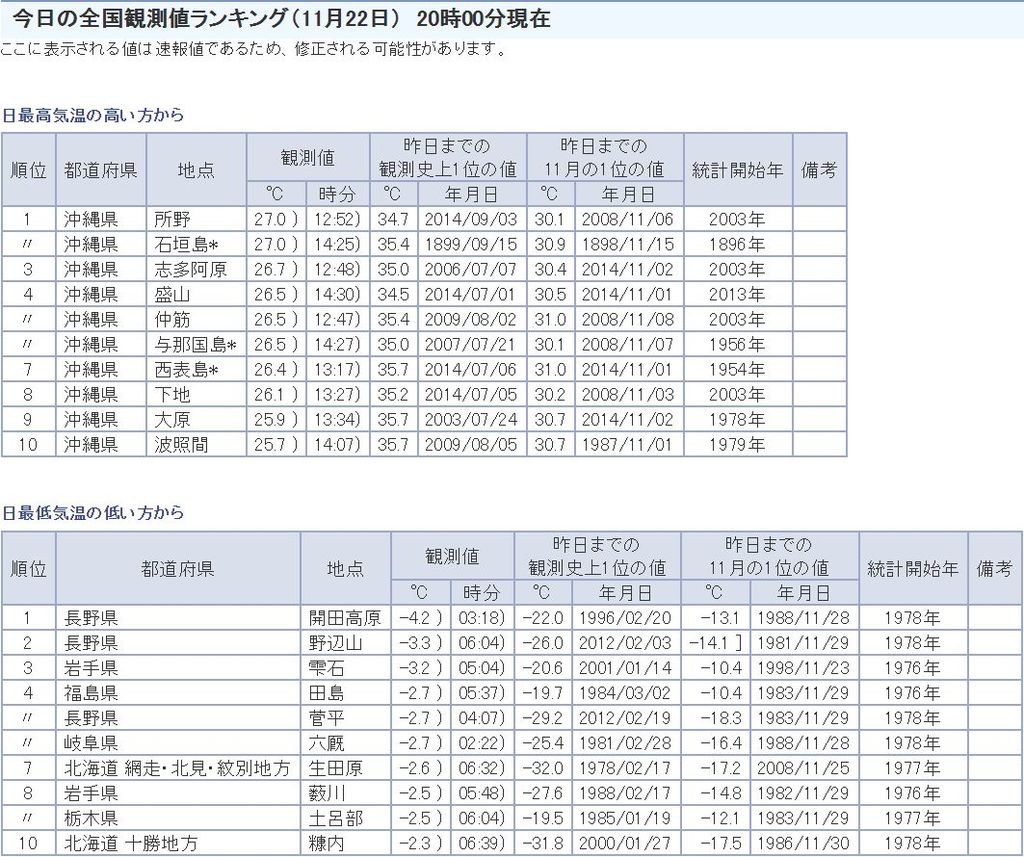Select the 開田高原 station cell

[x=346, y=618]
